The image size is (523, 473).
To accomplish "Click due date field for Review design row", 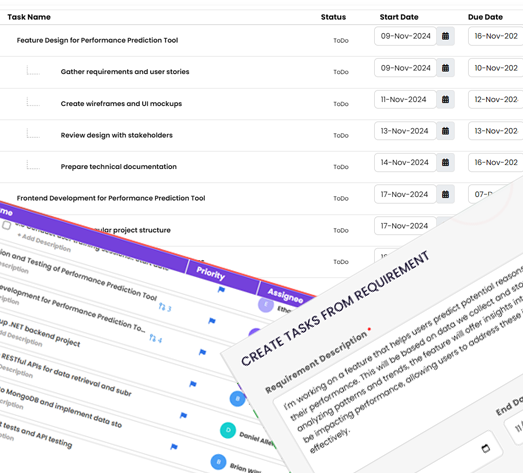I will (496, 131).
